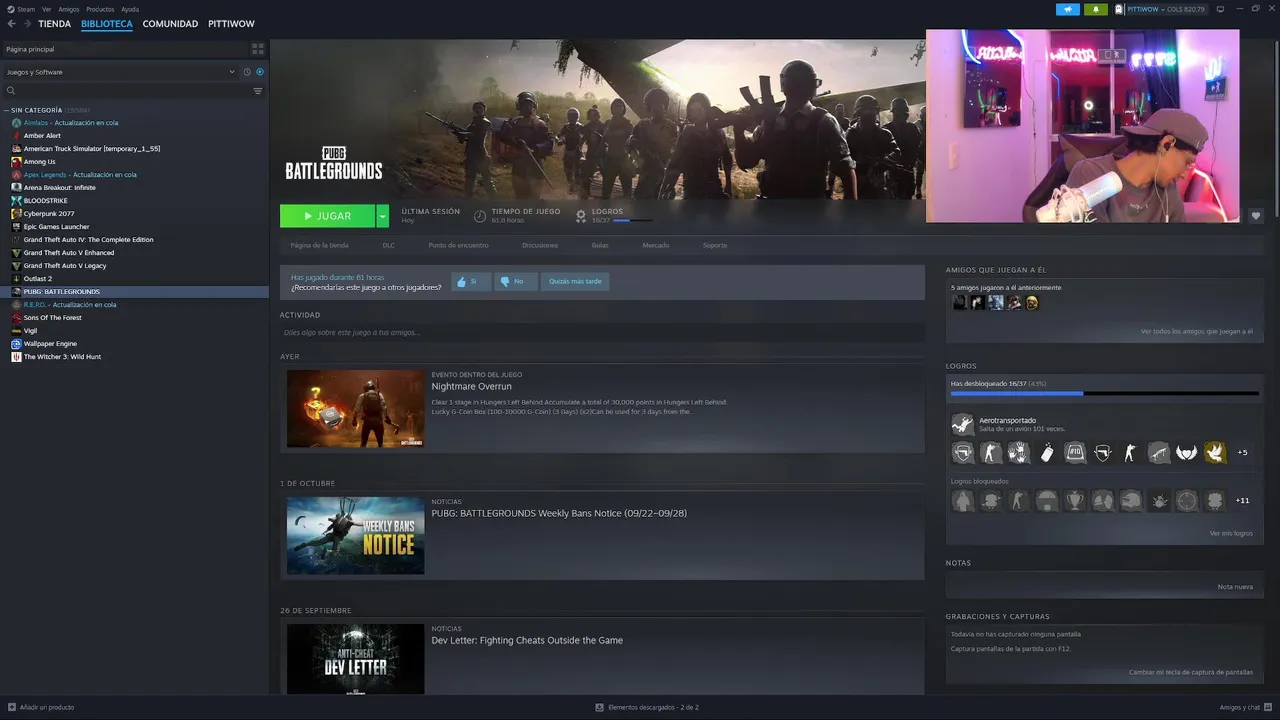
Task: Click the achievements progress bar
Action: click(x=1104, y=394)
